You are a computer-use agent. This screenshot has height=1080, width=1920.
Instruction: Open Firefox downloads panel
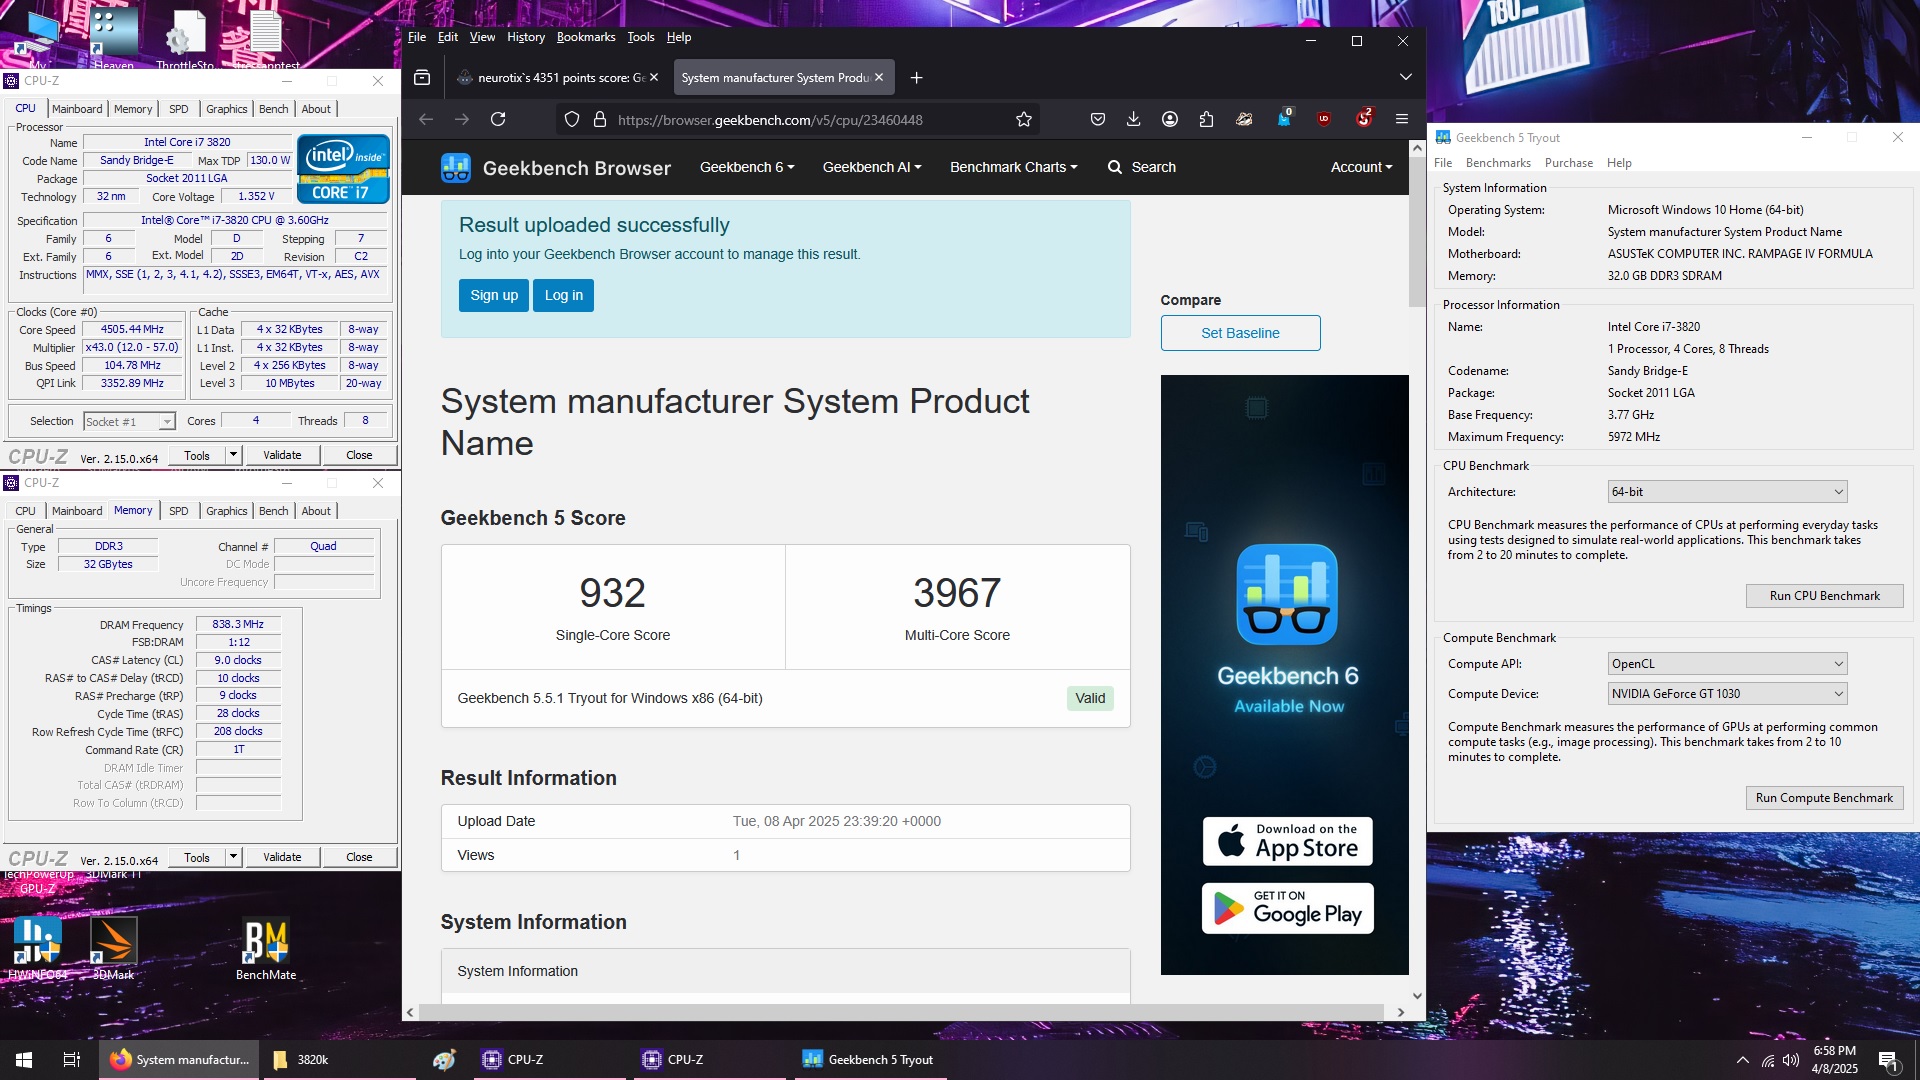[1133, 119]
